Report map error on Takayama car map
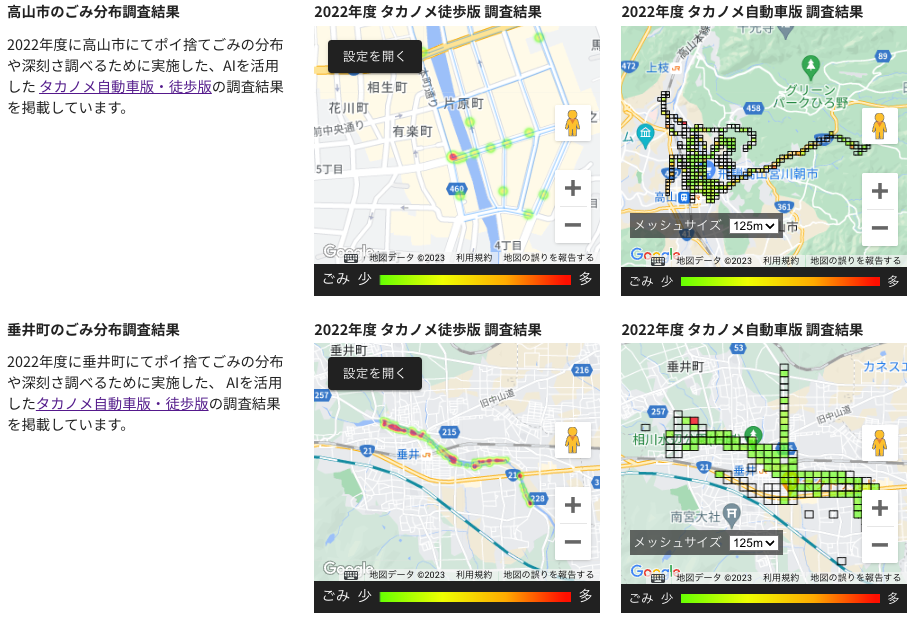 856,261
